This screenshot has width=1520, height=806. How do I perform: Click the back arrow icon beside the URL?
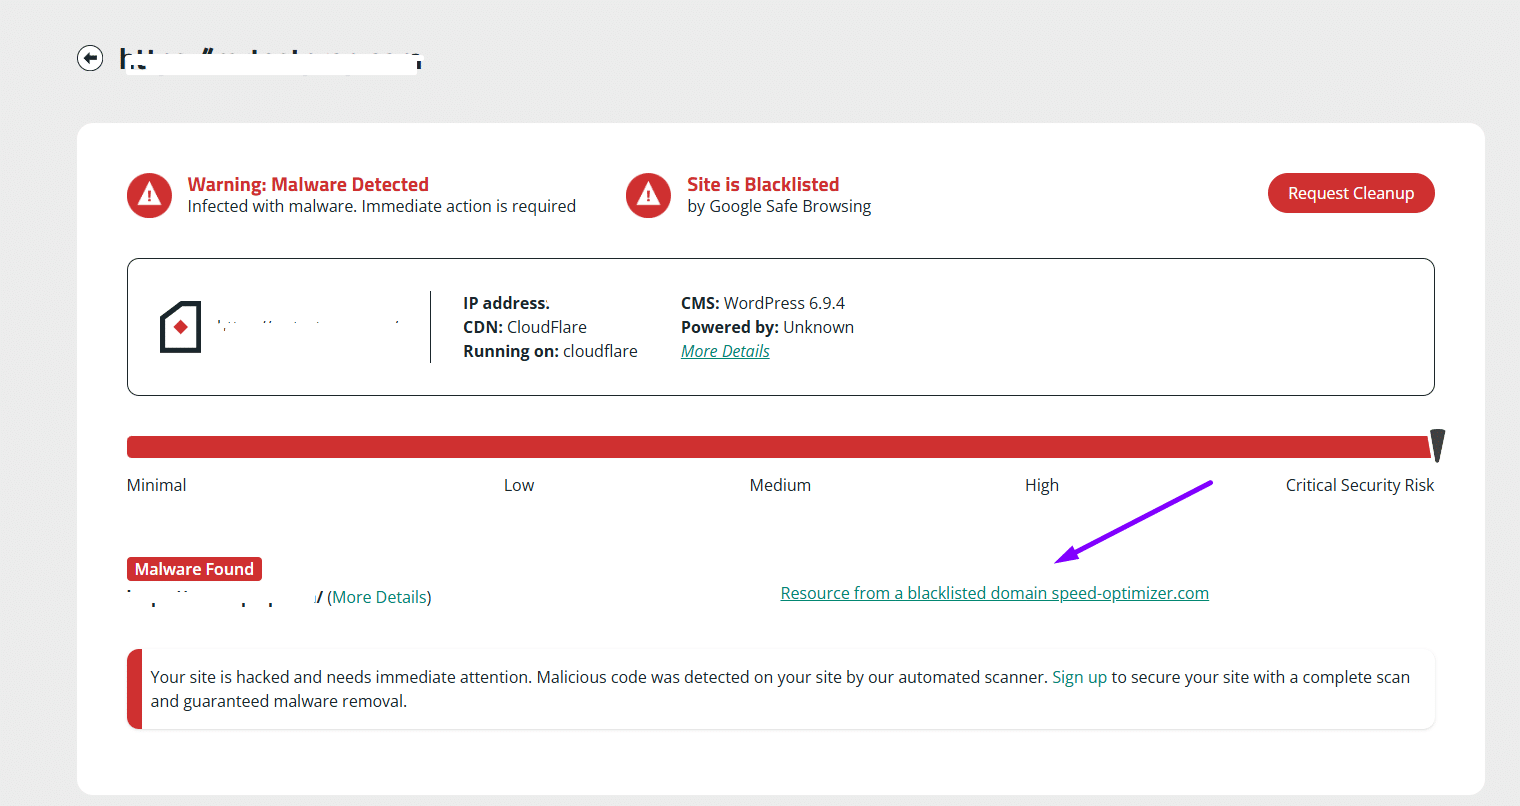click(x=90, y=58)
